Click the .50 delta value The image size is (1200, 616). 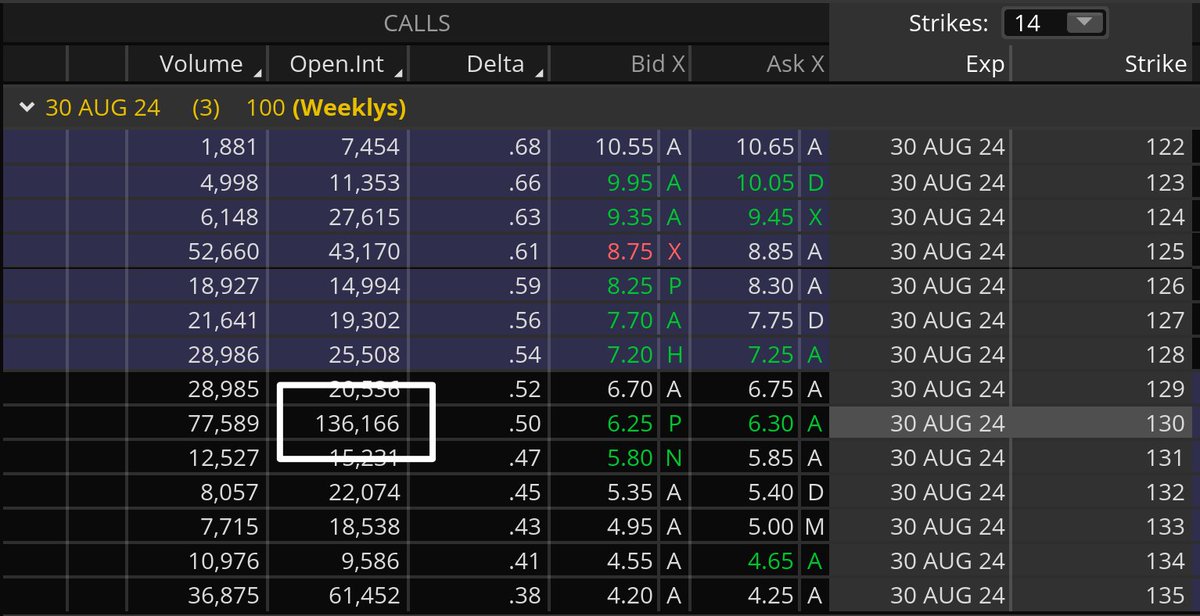pos(524,424)
